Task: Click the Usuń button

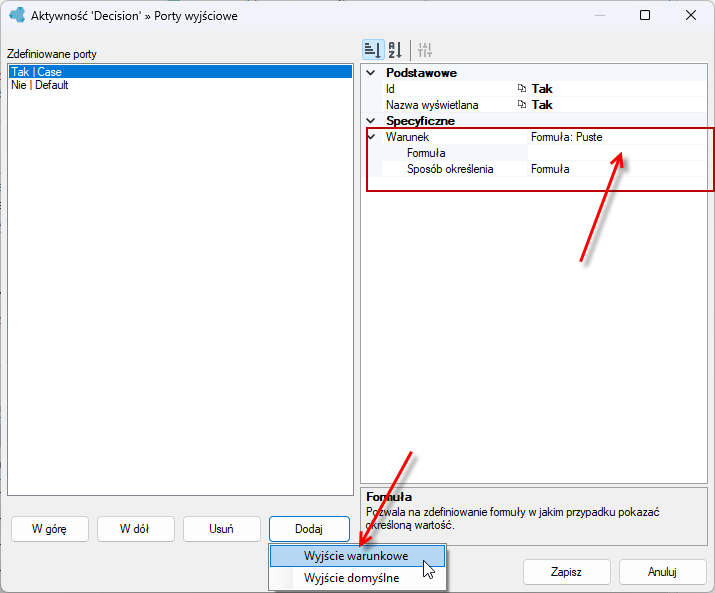Action: [x=222, y=529]
